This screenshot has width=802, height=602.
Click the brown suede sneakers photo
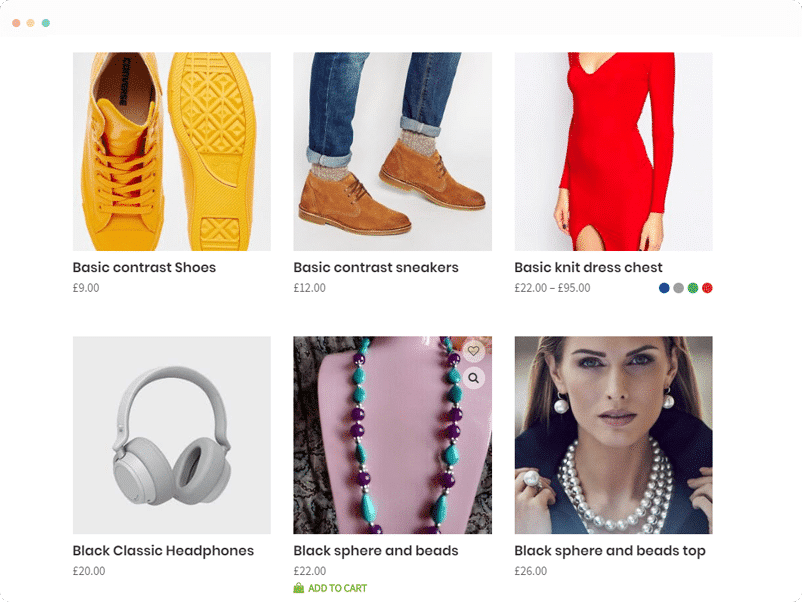point(392,151)
